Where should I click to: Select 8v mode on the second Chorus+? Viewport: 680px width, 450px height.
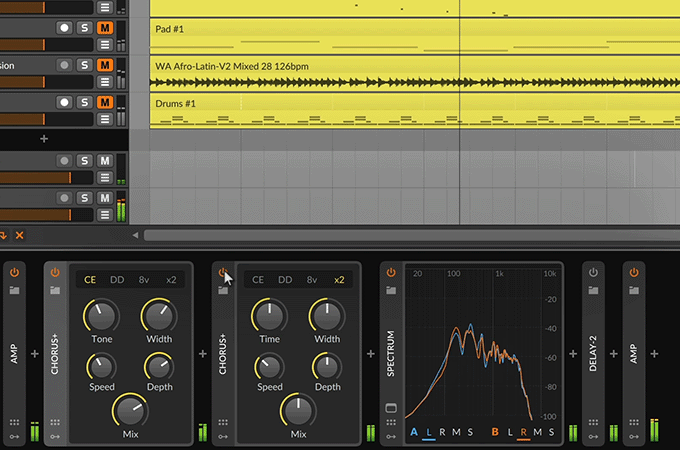click(x=312, y=280)
